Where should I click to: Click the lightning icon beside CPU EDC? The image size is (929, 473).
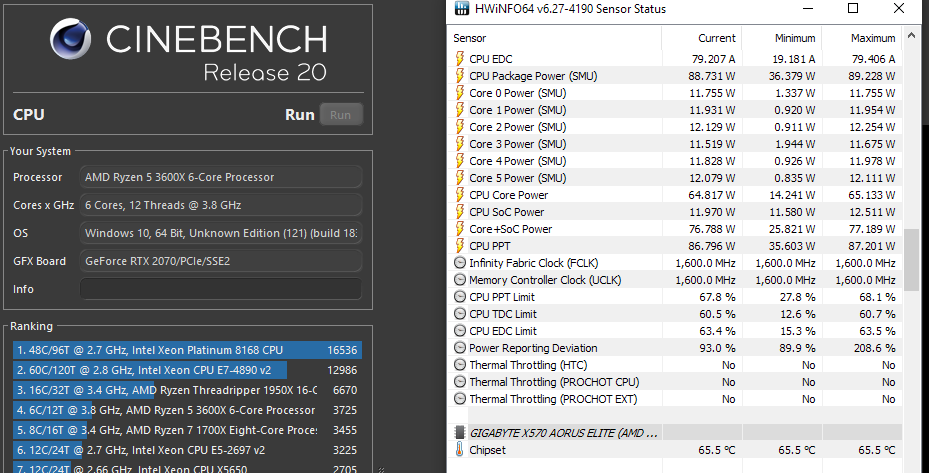click(460, 59)
